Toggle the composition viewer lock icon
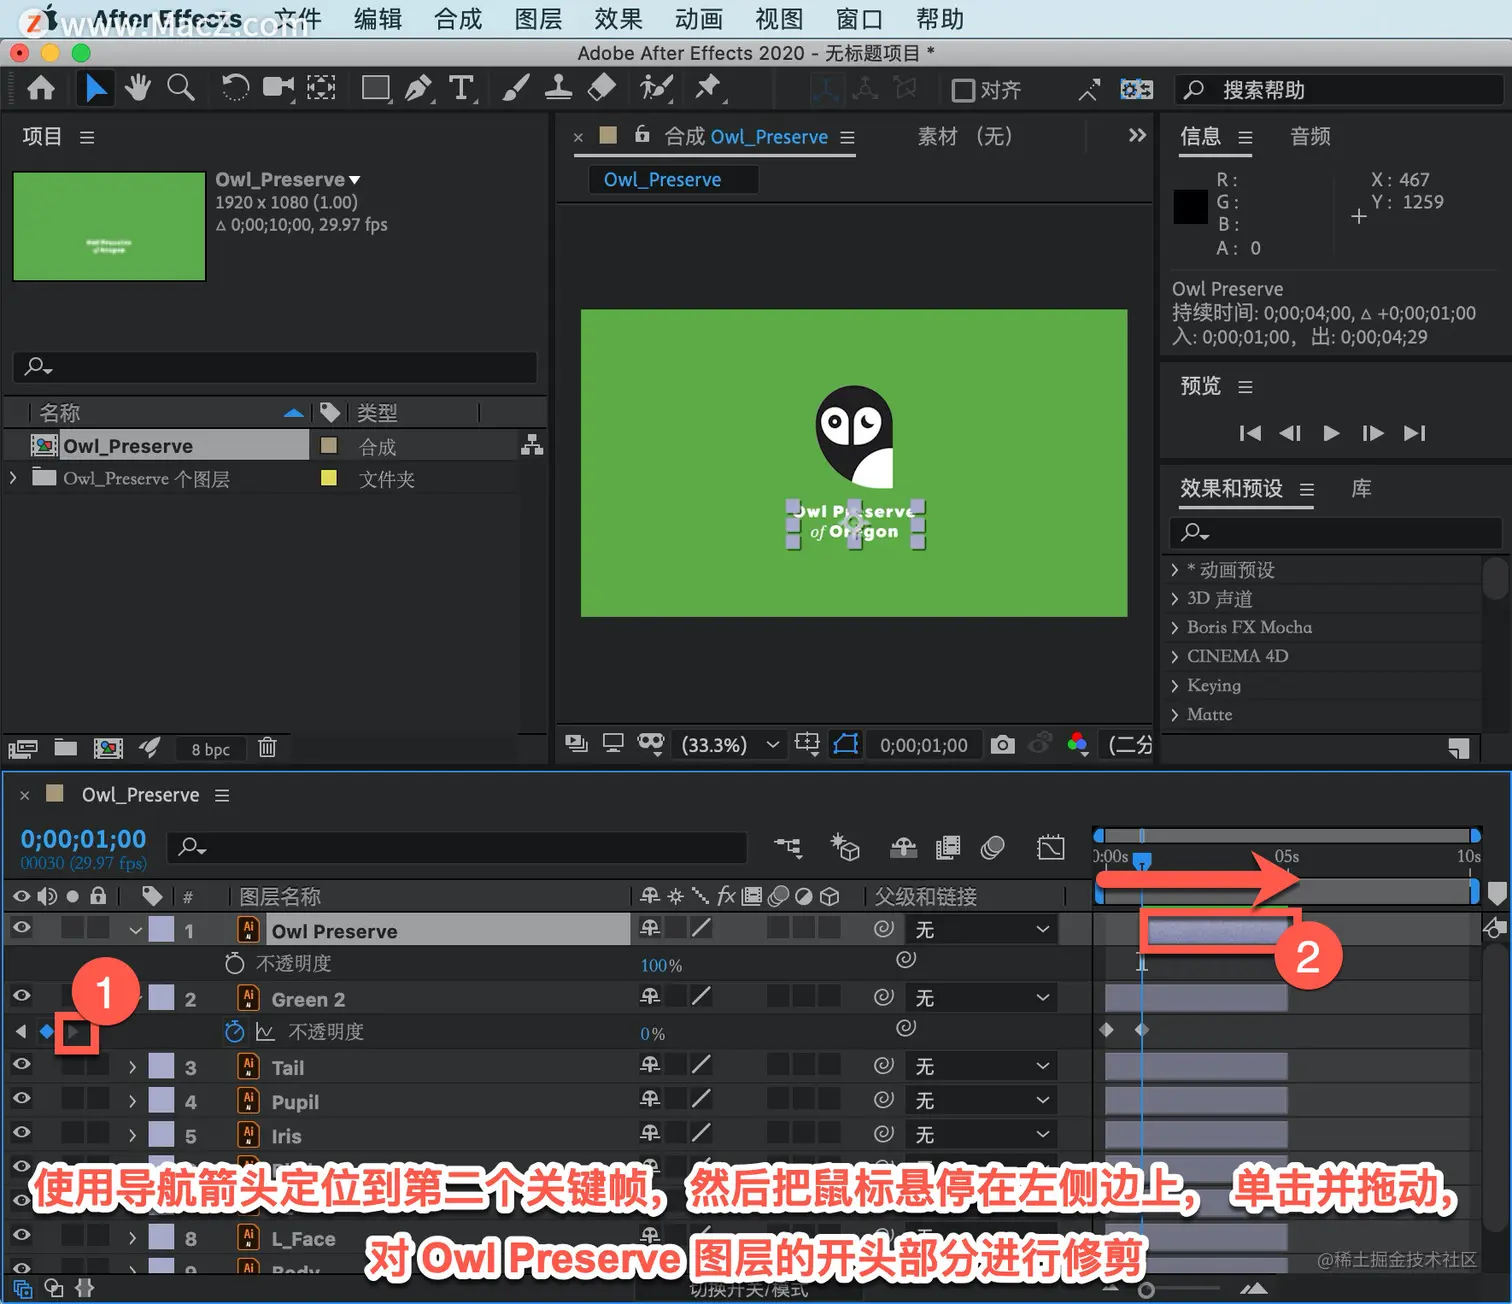Screen dimensions: 1512x1304 642,134
